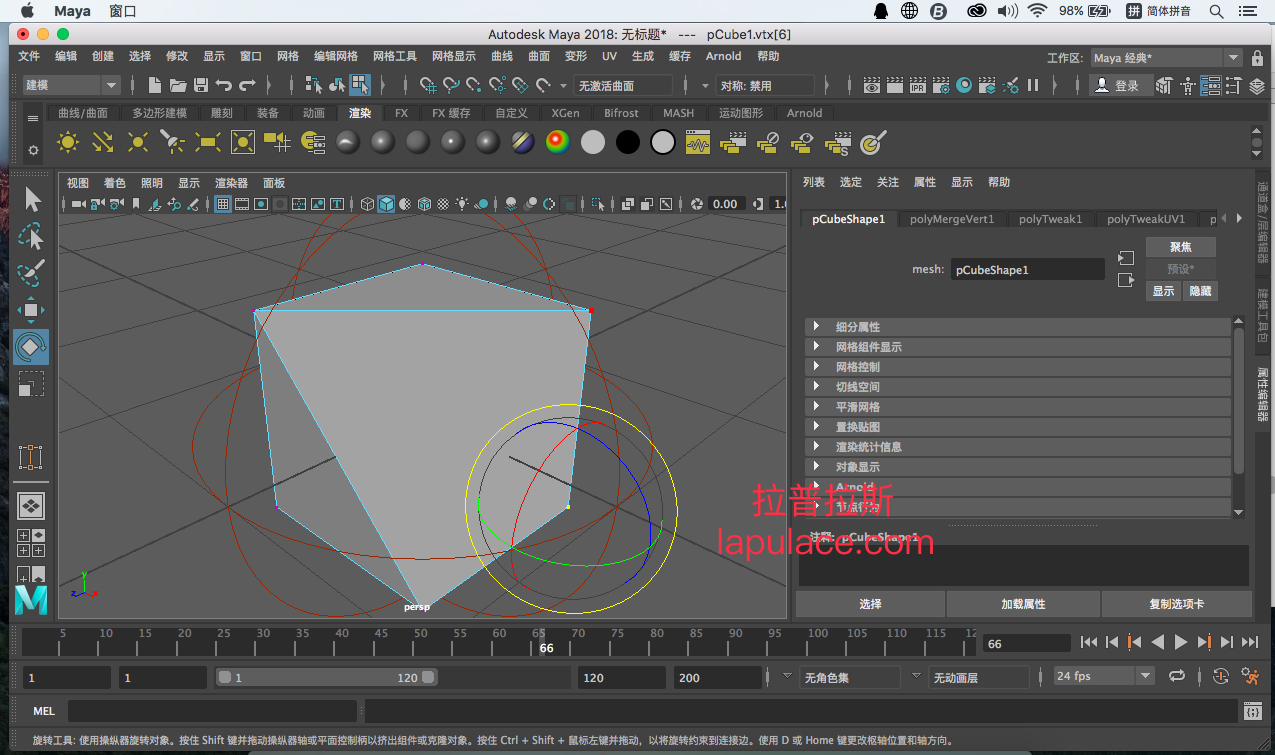Open the 工作区 Maya 经典 workspace dropdown
Viewport: 1275px width, 755px height.
[x=1166, y=58]
